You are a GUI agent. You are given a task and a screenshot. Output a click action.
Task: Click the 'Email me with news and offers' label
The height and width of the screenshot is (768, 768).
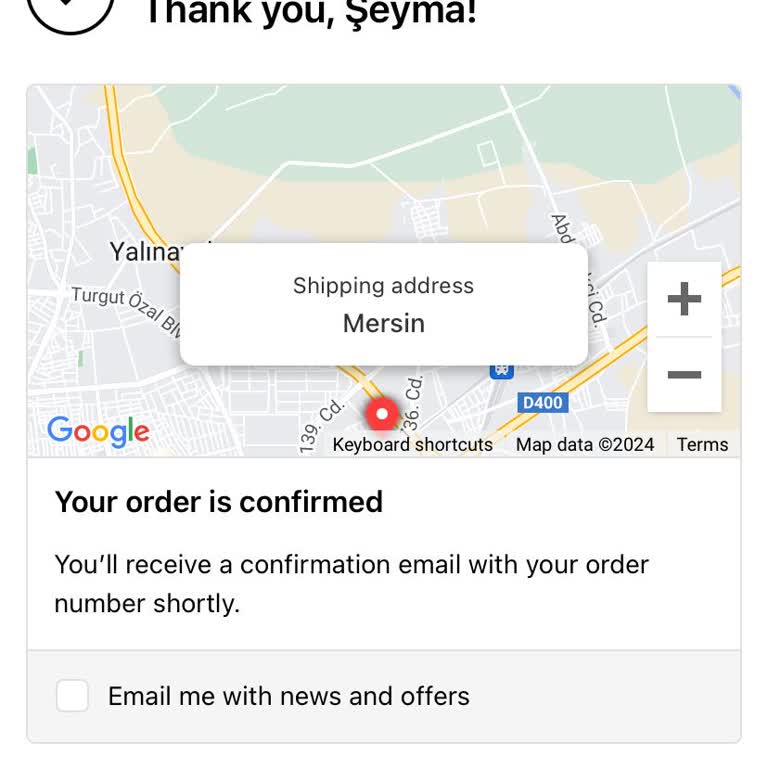[x=288, y=696]
